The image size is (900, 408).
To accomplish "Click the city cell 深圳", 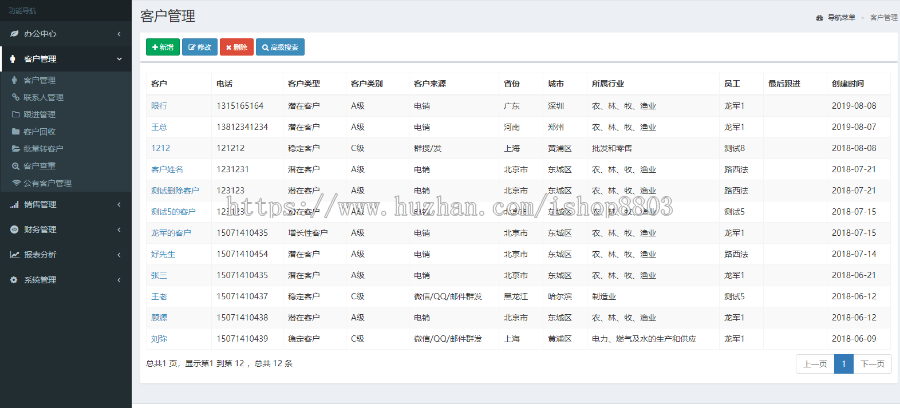I will pyautogui.click(x=556, y=106).
